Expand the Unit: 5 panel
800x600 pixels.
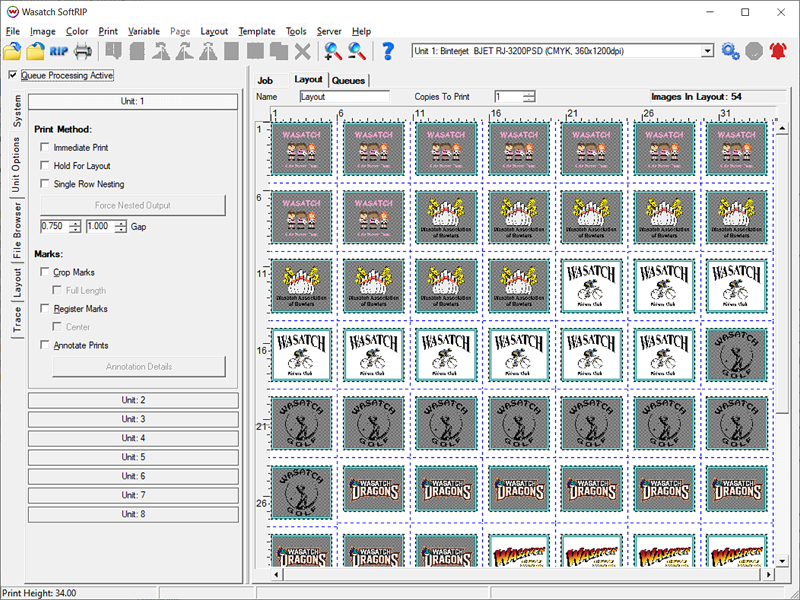pos(133,457)
